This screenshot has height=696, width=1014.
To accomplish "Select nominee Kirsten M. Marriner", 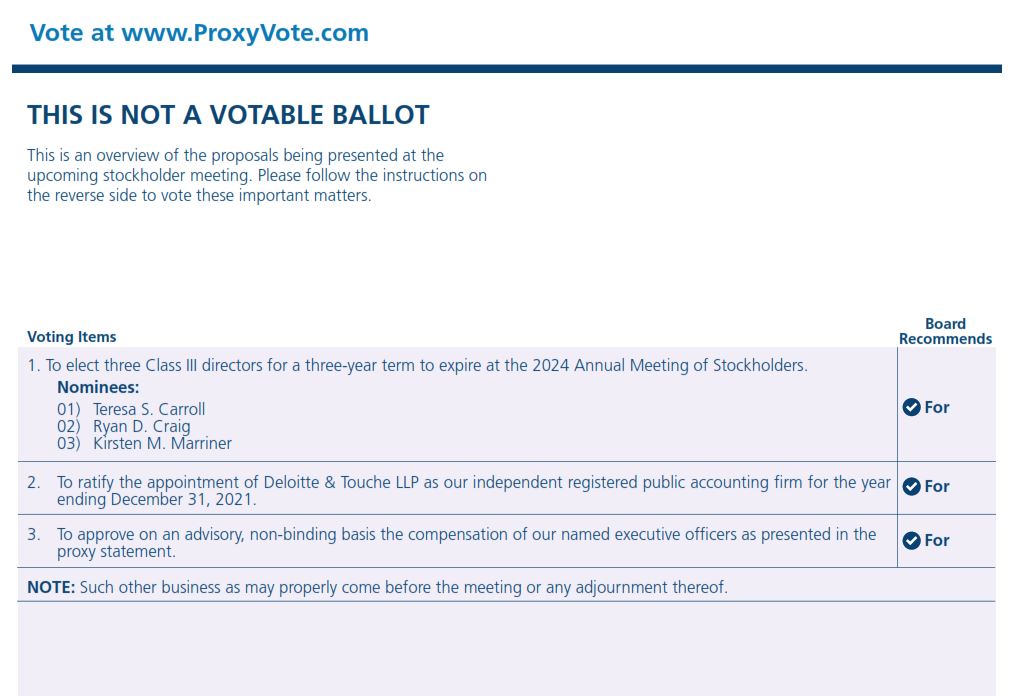I will tap(162, 443).
